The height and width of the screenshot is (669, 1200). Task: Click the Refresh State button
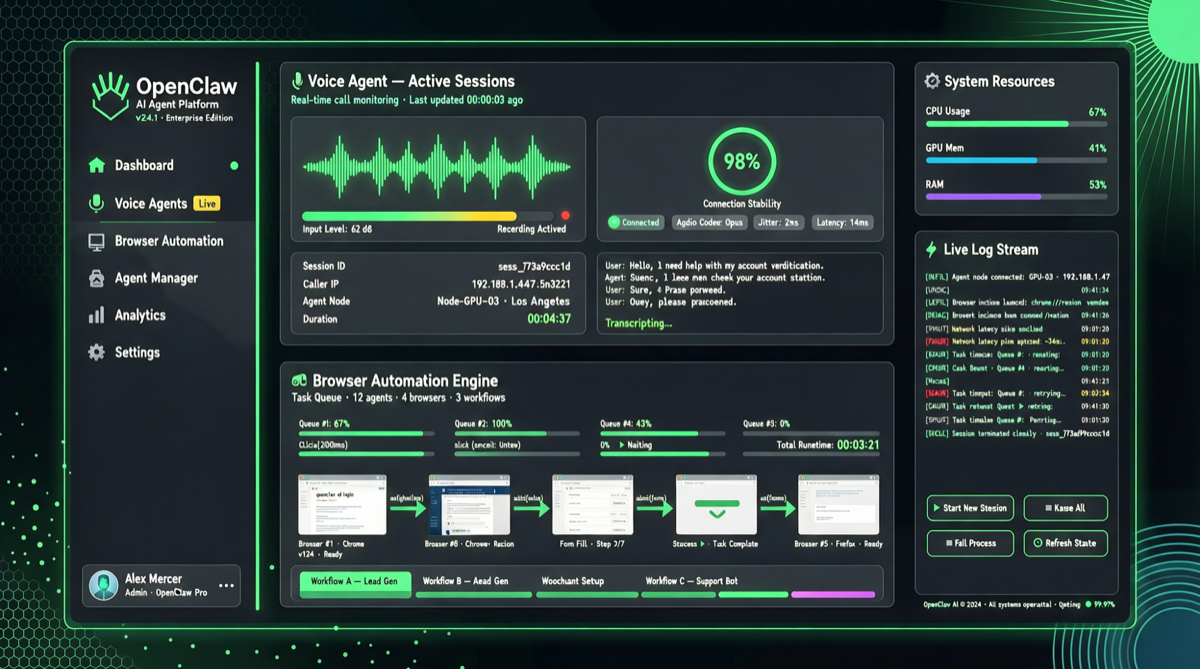click(1065, 543)
